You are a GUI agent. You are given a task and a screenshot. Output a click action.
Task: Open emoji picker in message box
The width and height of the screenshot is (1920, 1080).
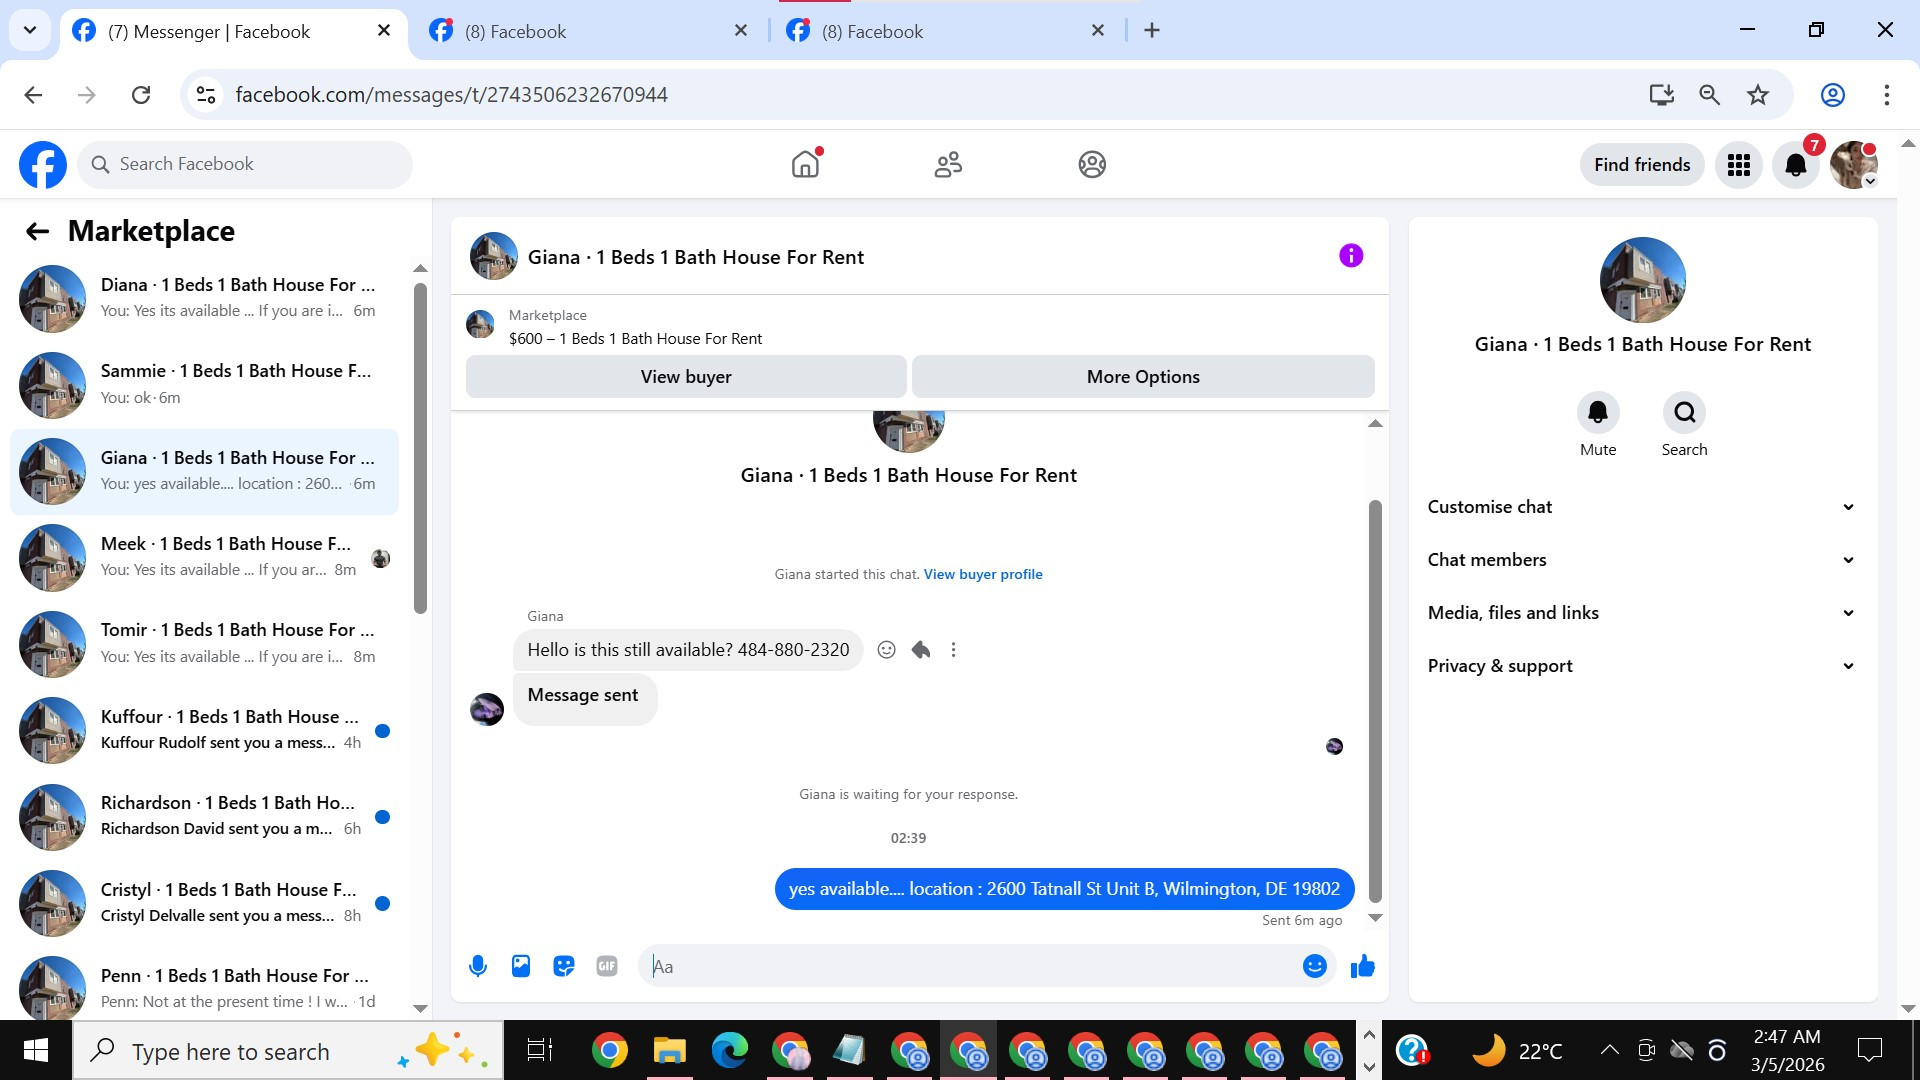(x=1315, y=966)
